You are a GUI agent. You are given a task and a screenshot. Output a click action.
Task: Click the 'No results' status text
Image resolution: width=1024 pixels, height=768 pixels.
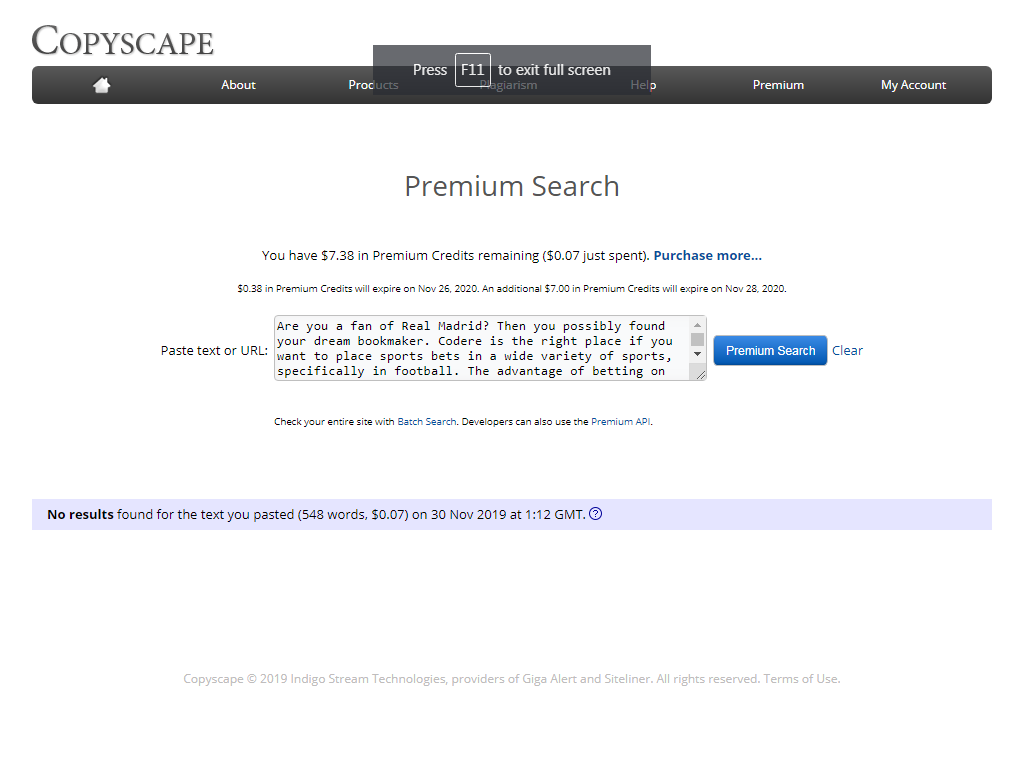click(80, 515)
